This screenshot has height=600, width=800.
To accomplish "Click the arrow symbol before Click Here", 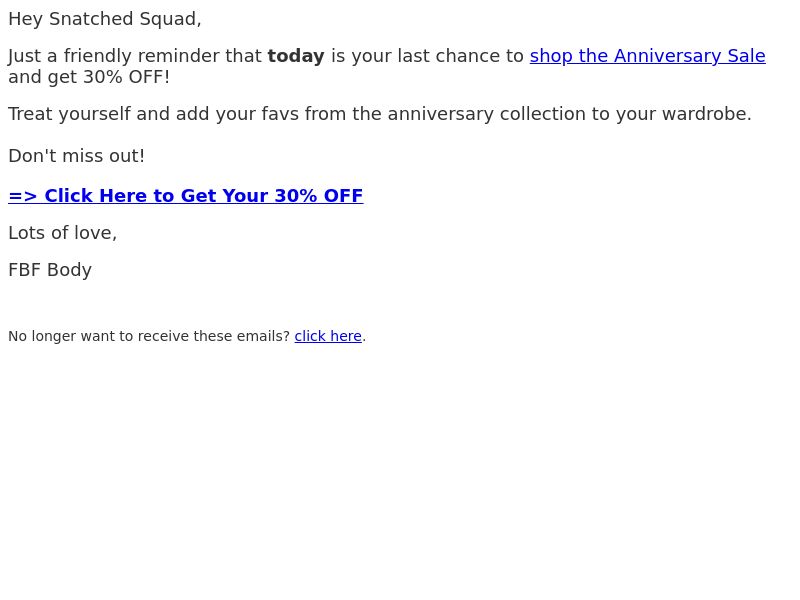I will pos(22,196).
